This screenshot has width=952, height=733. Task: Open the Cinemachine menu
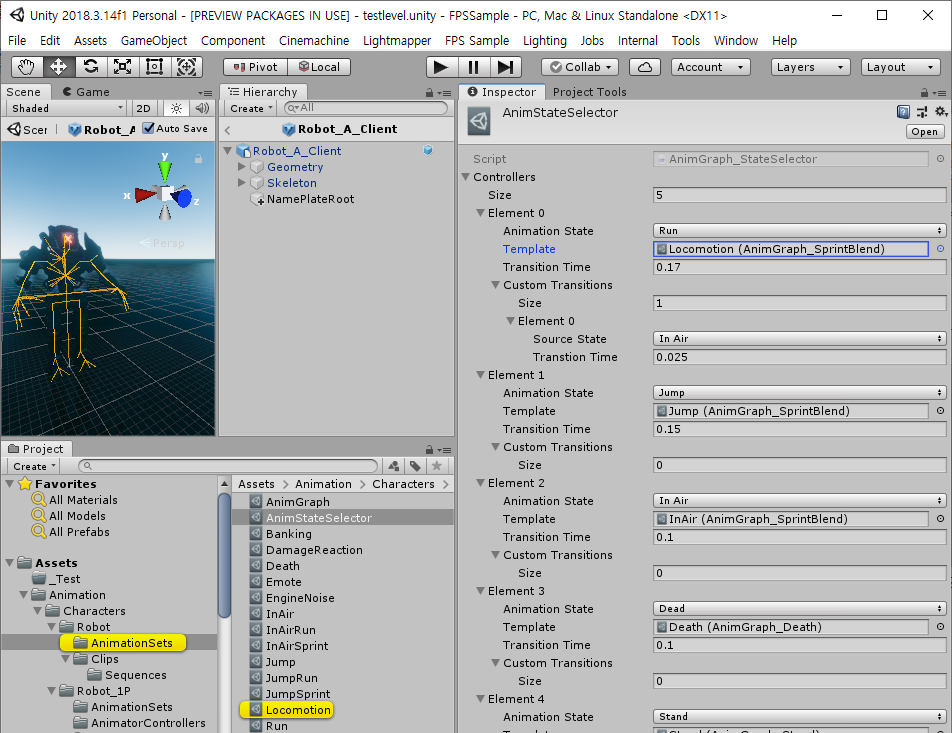pos(314,41)
